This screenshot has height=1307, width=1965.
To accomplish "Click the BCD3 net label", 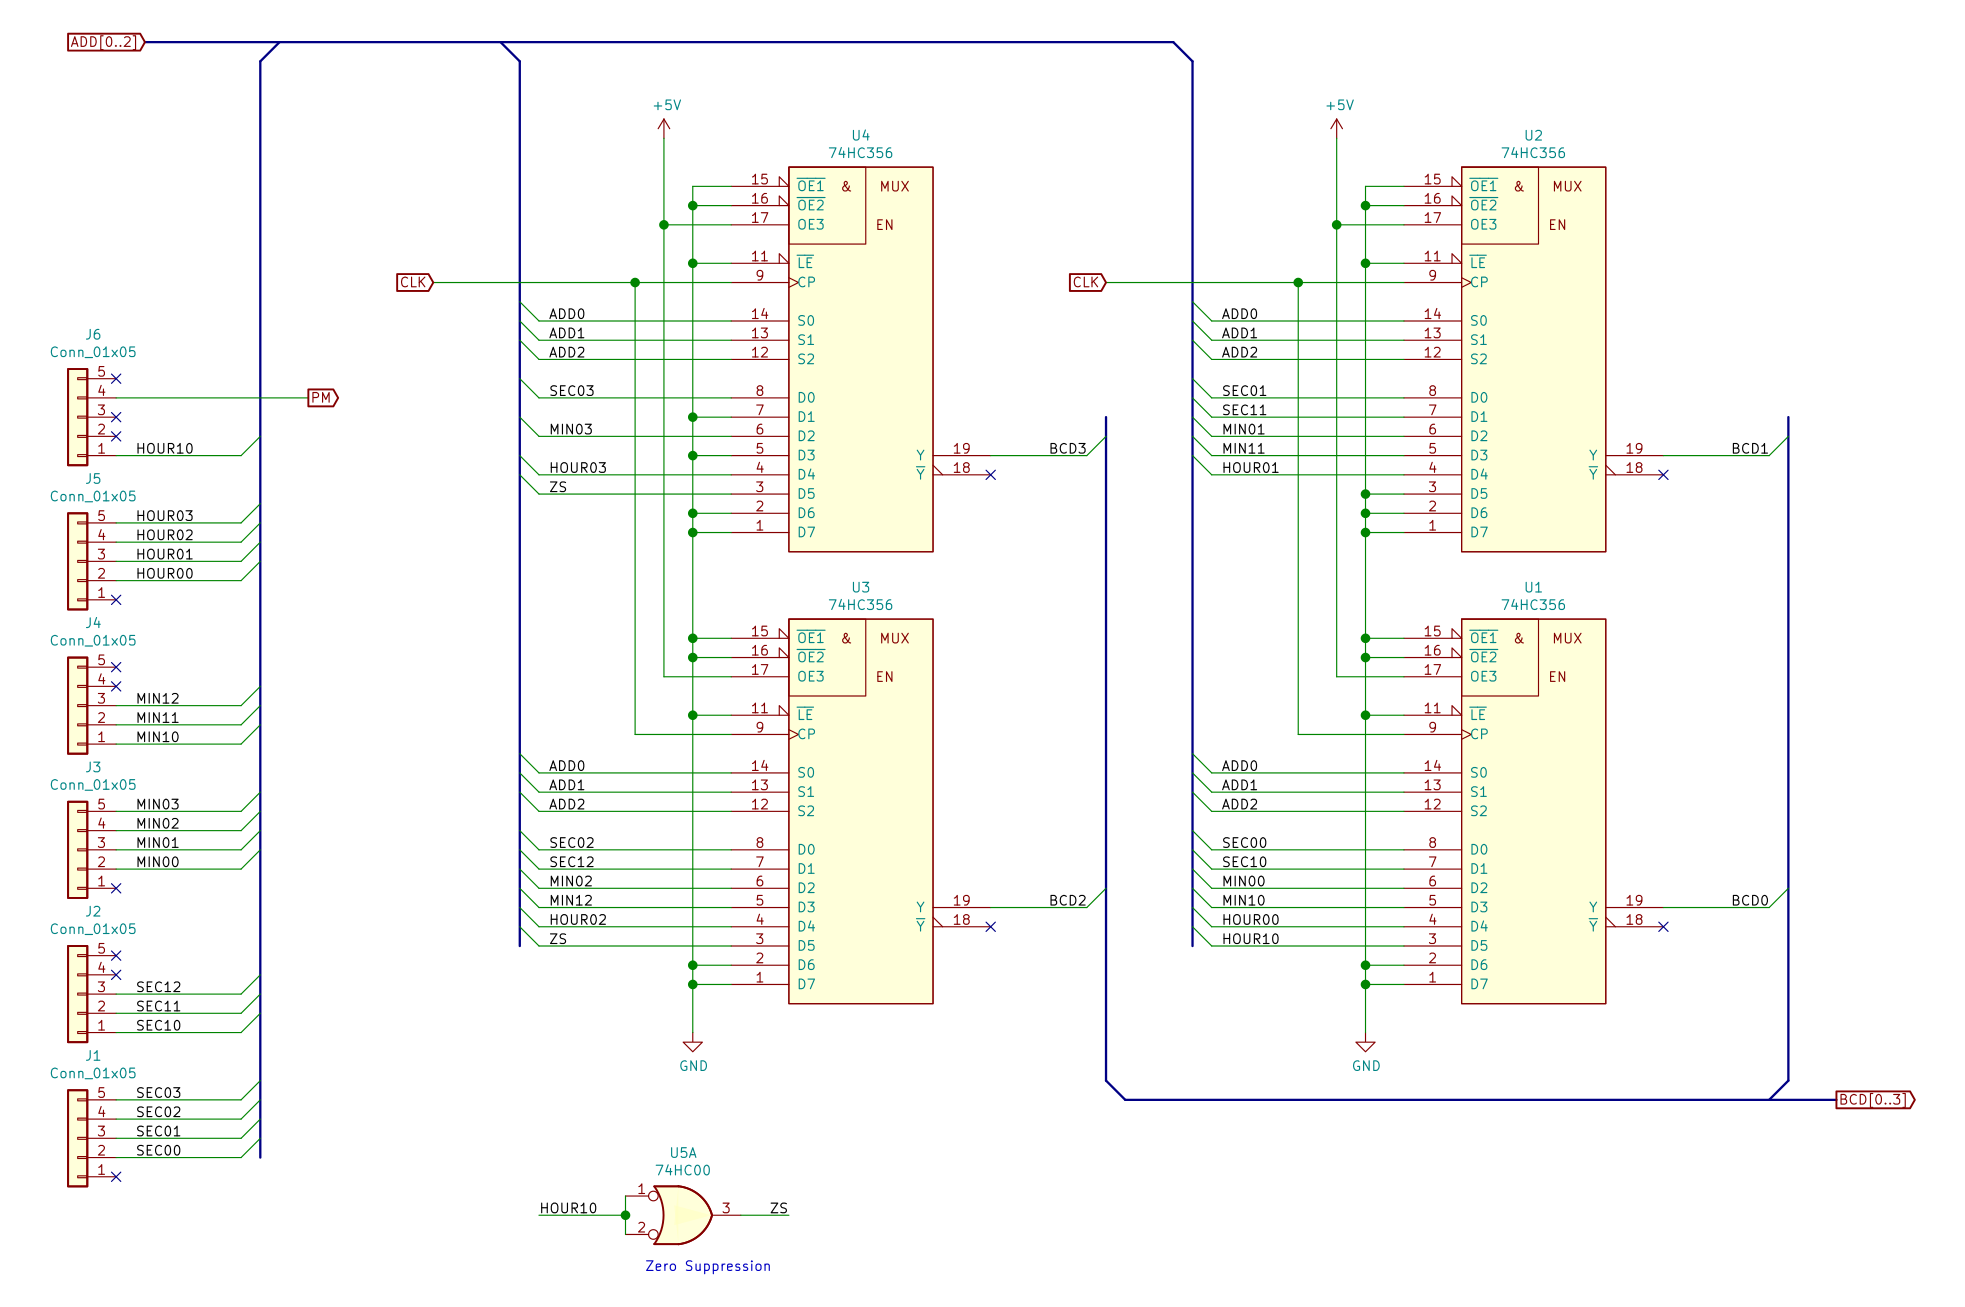I will (x=1067, y=449).
